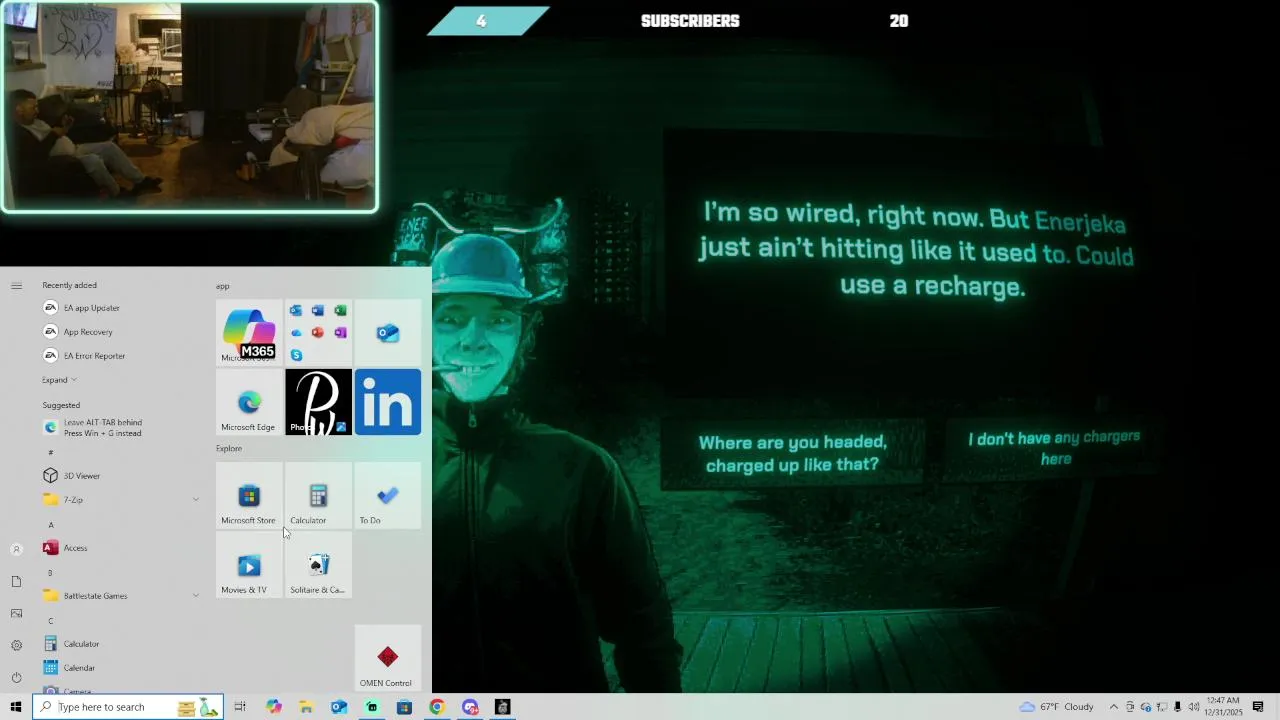Open App Recovery from recently added

point(120,332)
